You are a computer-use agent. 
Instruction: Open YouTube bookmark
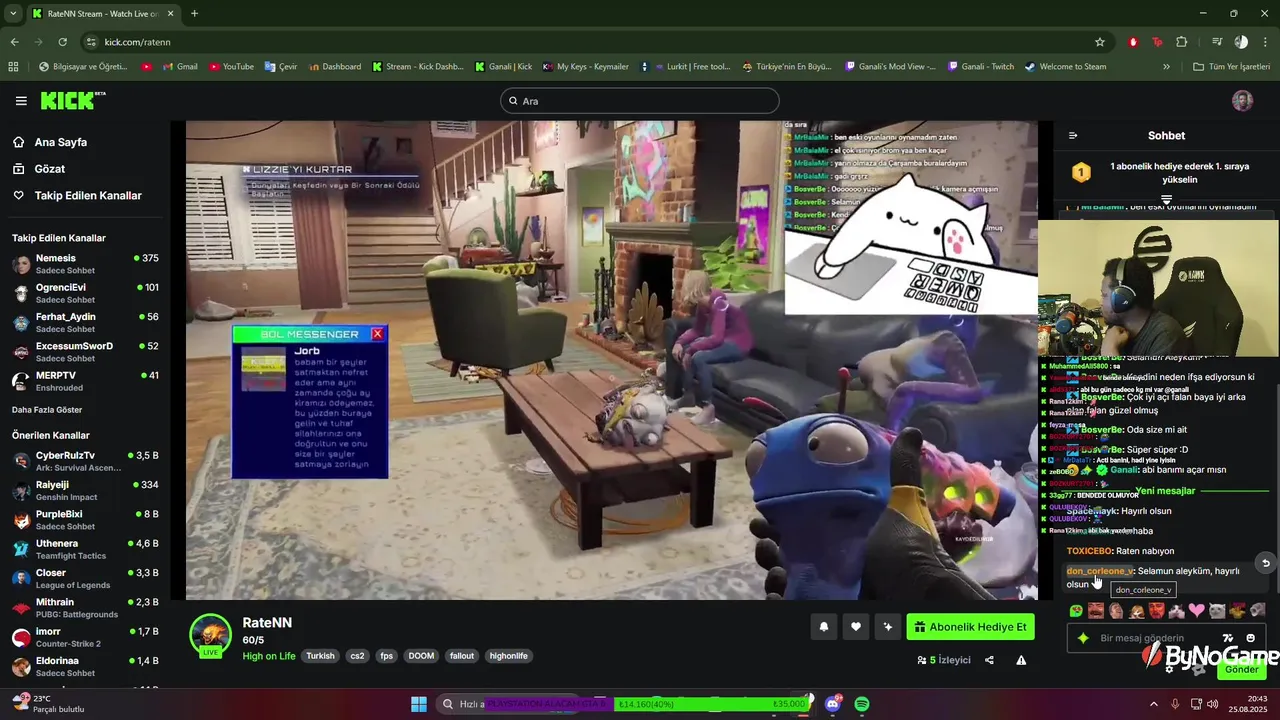tap(229, 67)
